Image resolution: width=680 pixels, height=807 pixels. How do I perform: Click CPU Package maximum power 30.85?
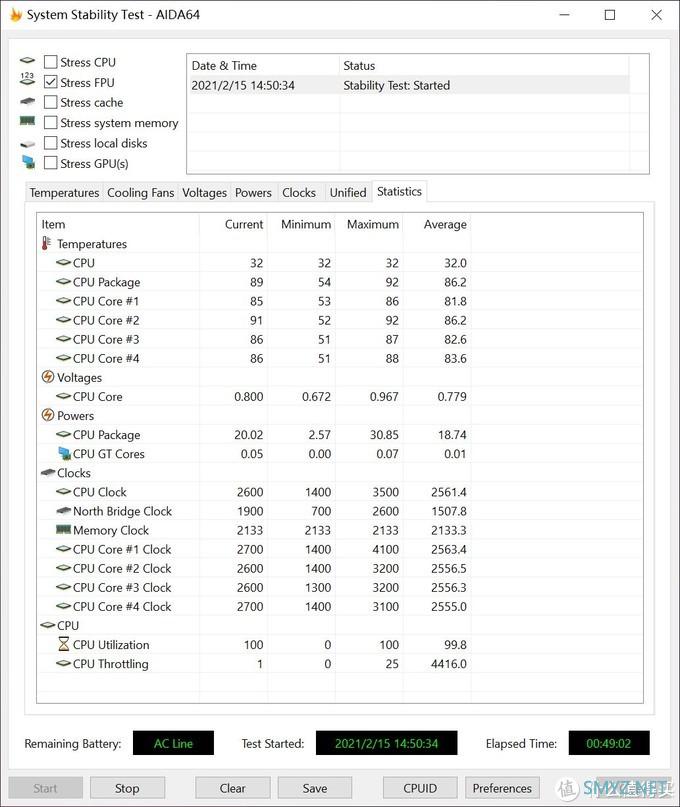pyautogui.click(x=384, y=435)
